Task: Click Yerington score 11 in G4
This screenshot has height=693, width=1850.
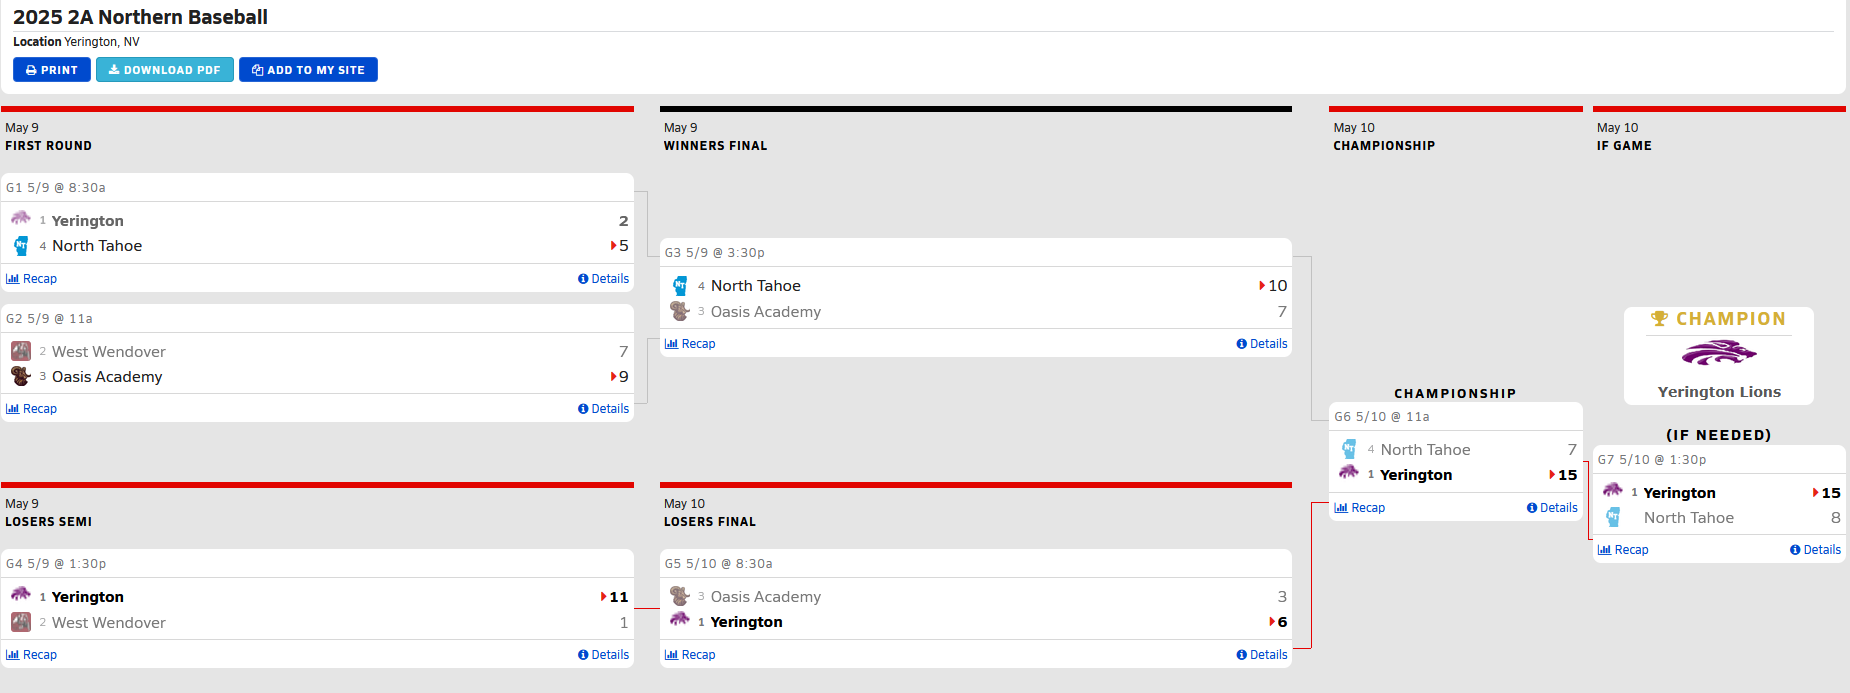Action: [619, 597]
